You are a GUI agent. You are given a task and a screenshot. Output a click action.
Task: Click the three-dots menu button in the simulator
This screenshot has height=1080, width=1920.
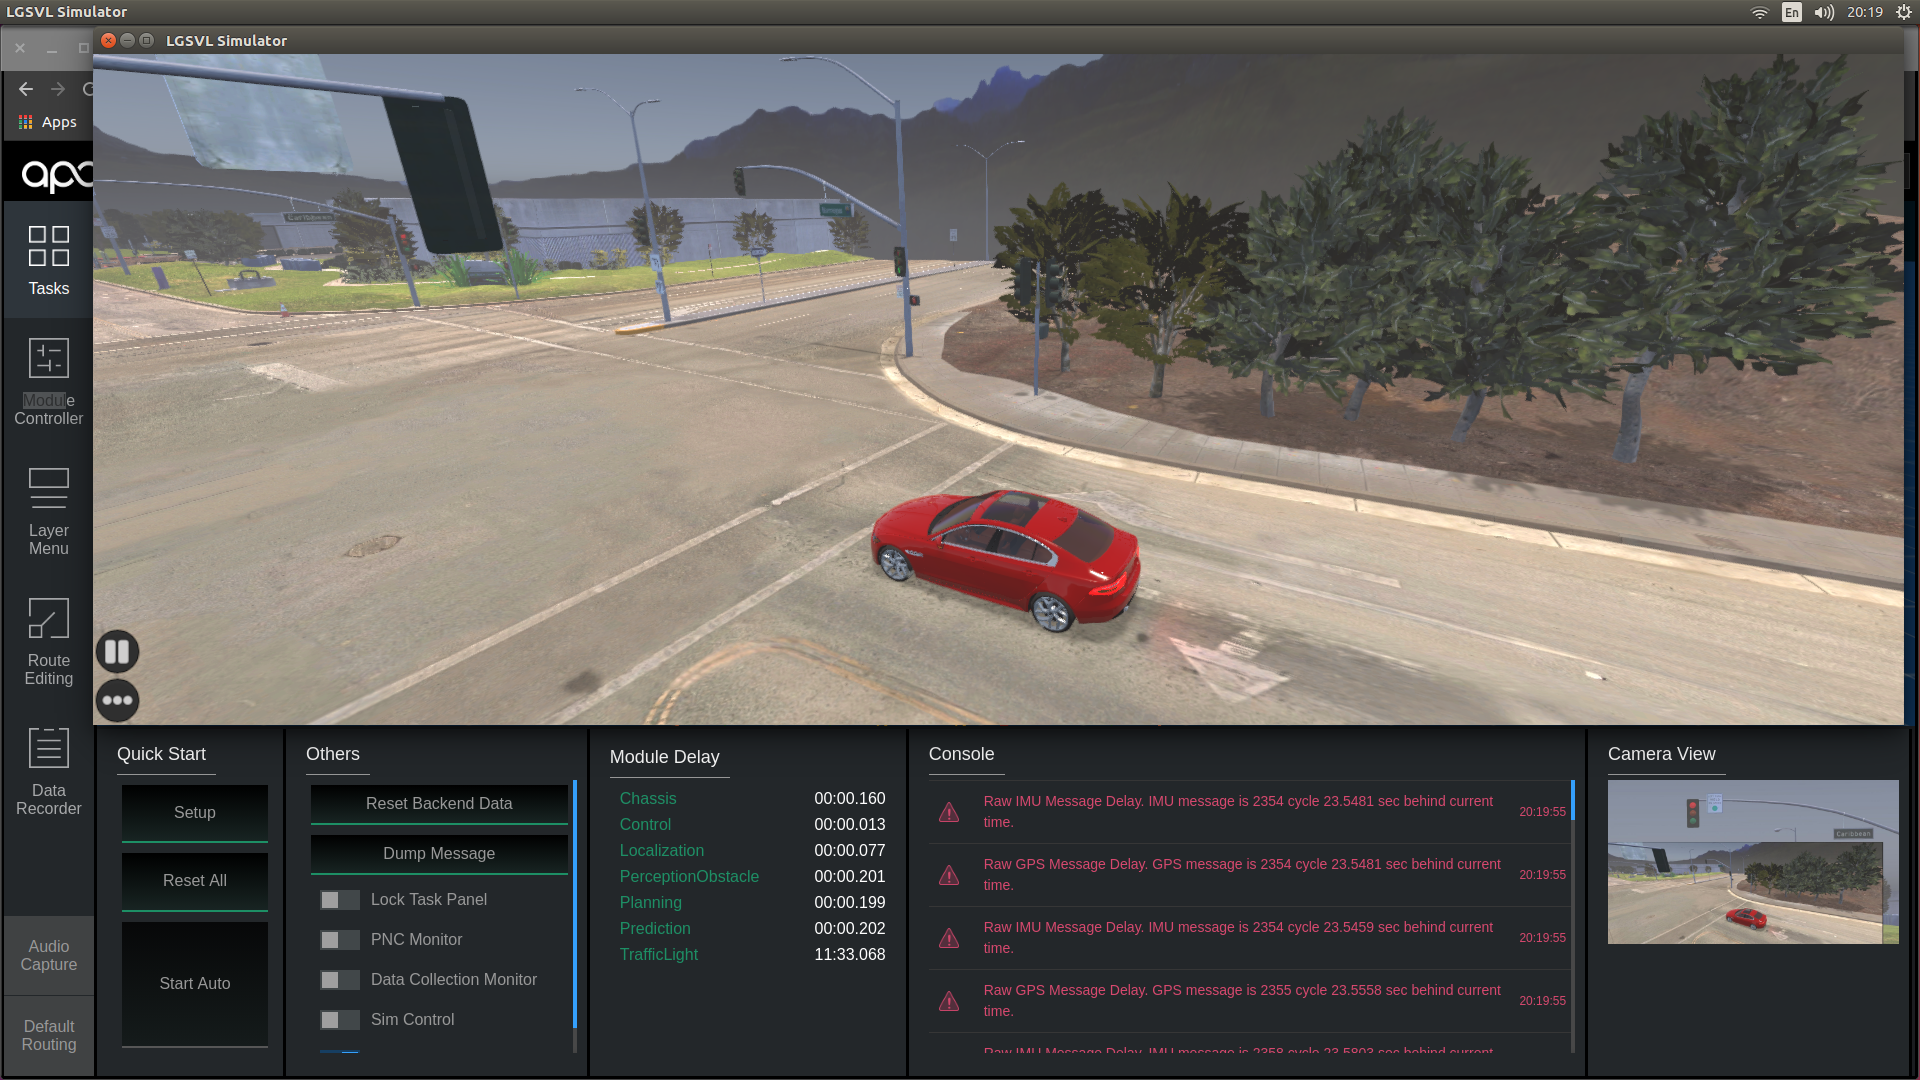pyautogui.click(x=117, y=700)
